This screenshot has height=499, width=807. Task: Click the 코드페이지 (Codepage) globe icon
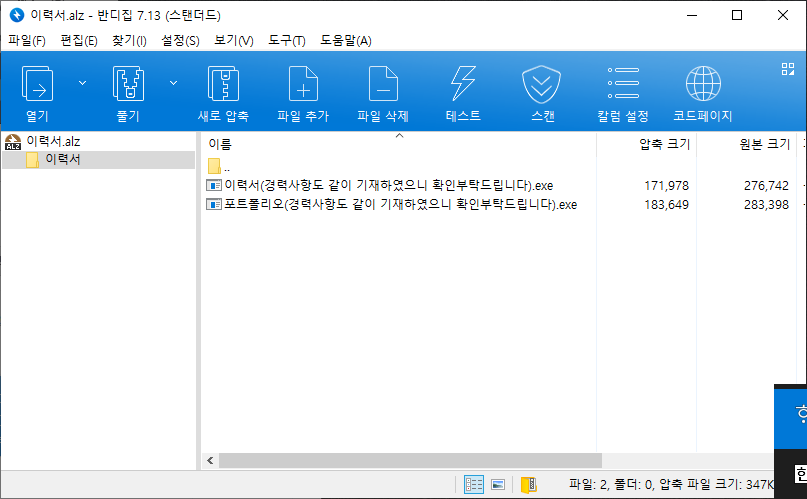click(702, 85)
